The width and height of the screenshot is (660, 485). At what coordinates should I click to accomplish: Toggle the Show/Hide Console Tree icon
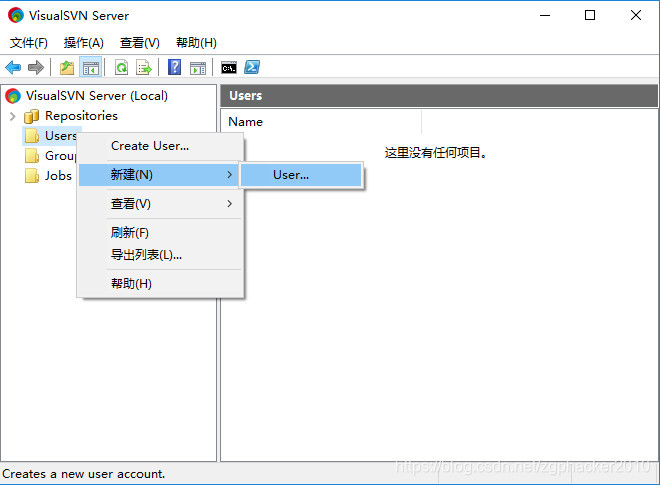tap(90, 67)
